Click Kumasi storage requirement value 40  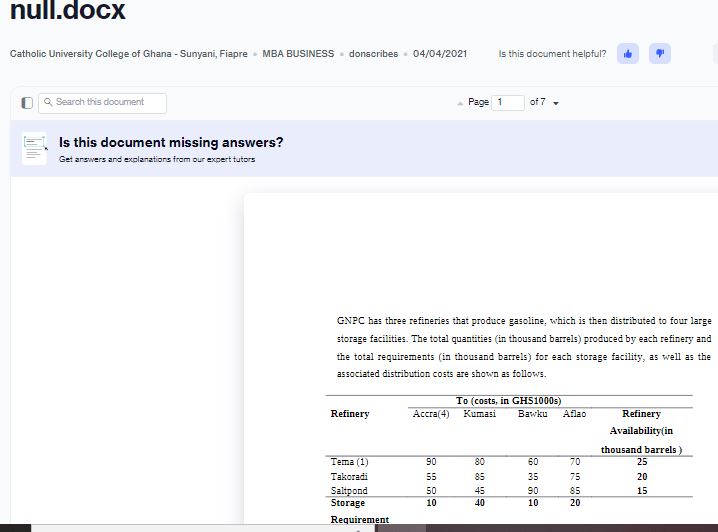479,503
